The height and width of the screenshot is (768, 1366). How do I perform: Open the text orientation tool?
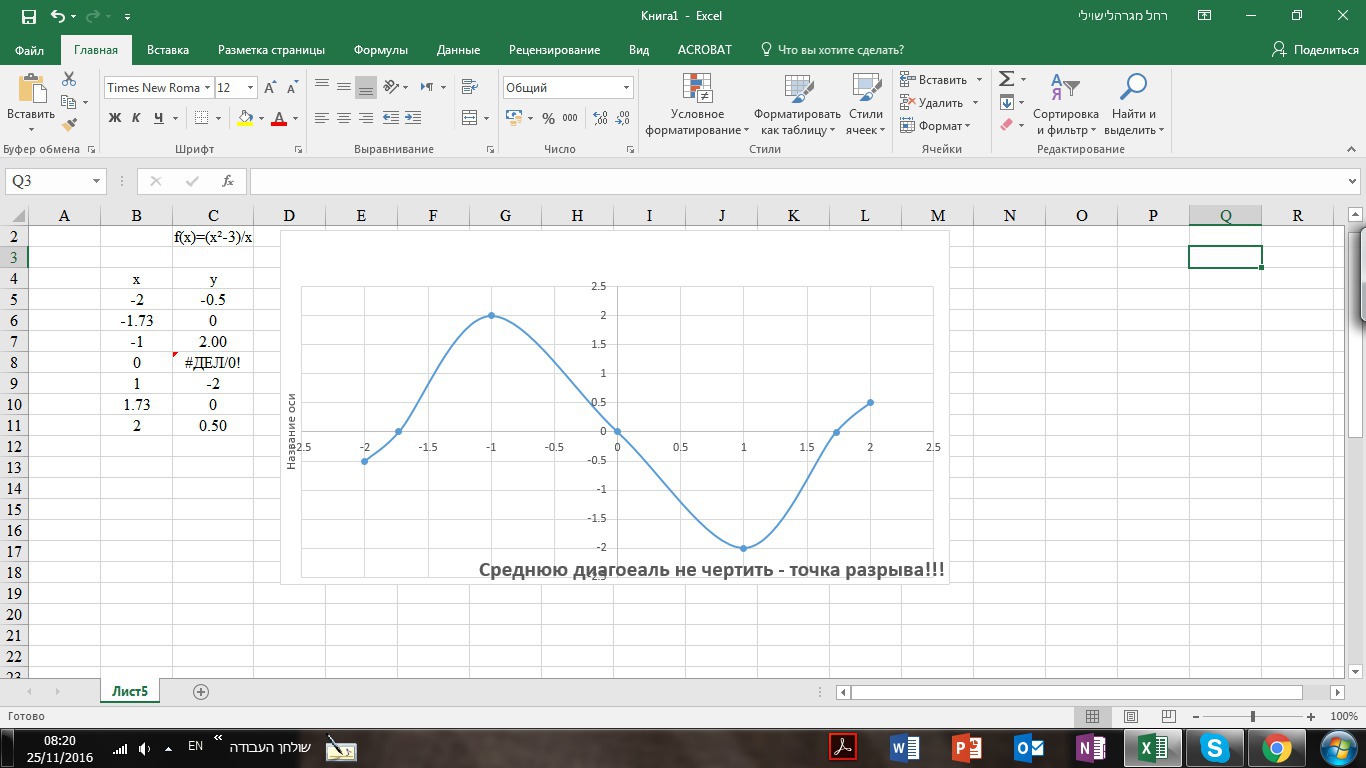coord(391,87)
